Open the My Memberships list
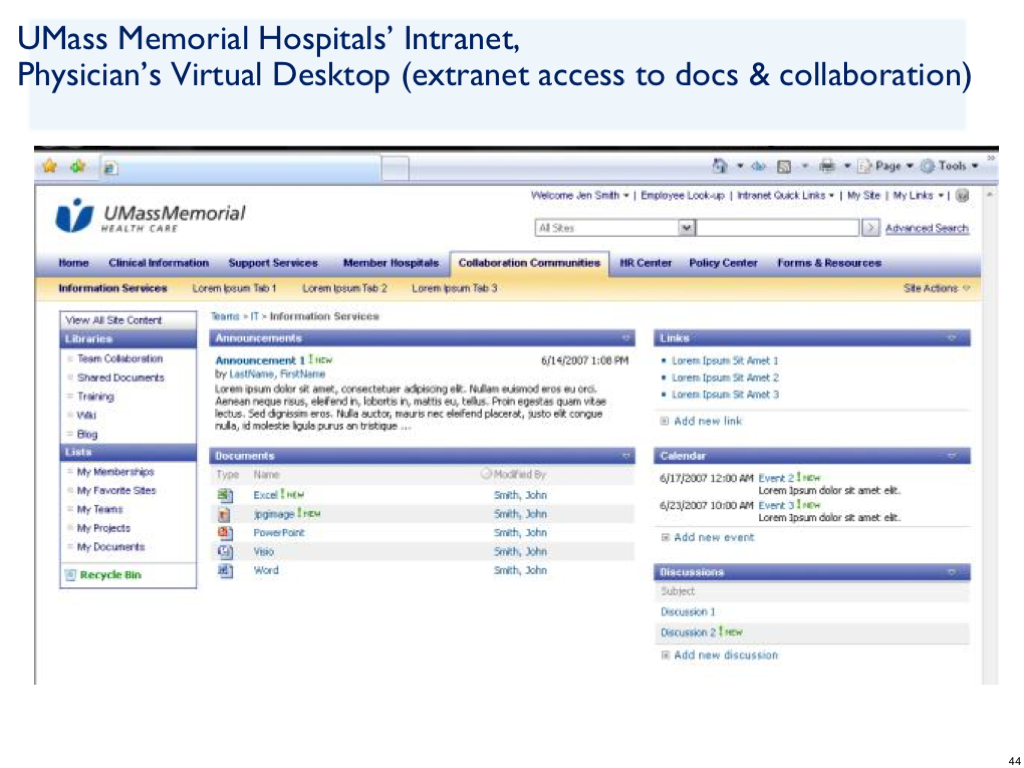The width and height of the screenshot is (1024, 768). click(x=116, y=472)
